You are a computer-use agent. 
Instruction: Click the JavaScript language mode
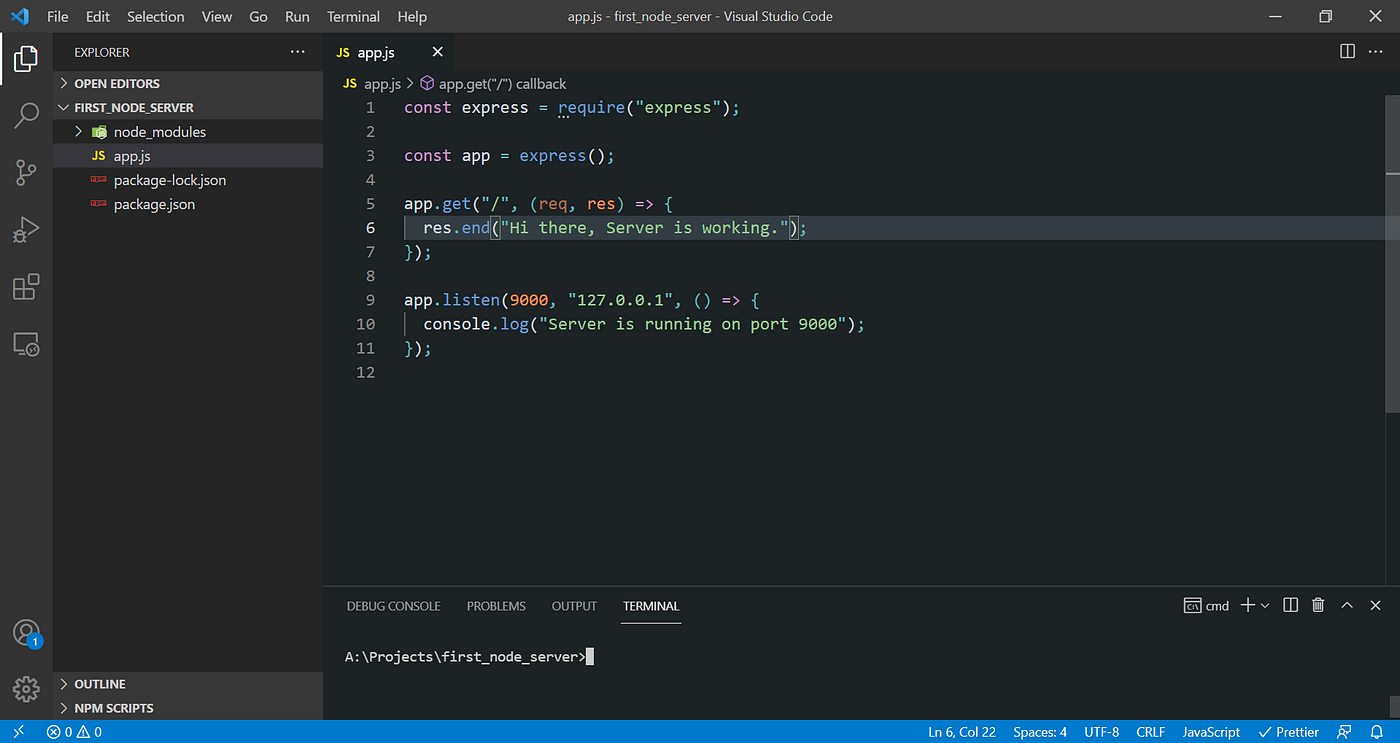[x=1211, y=732]
